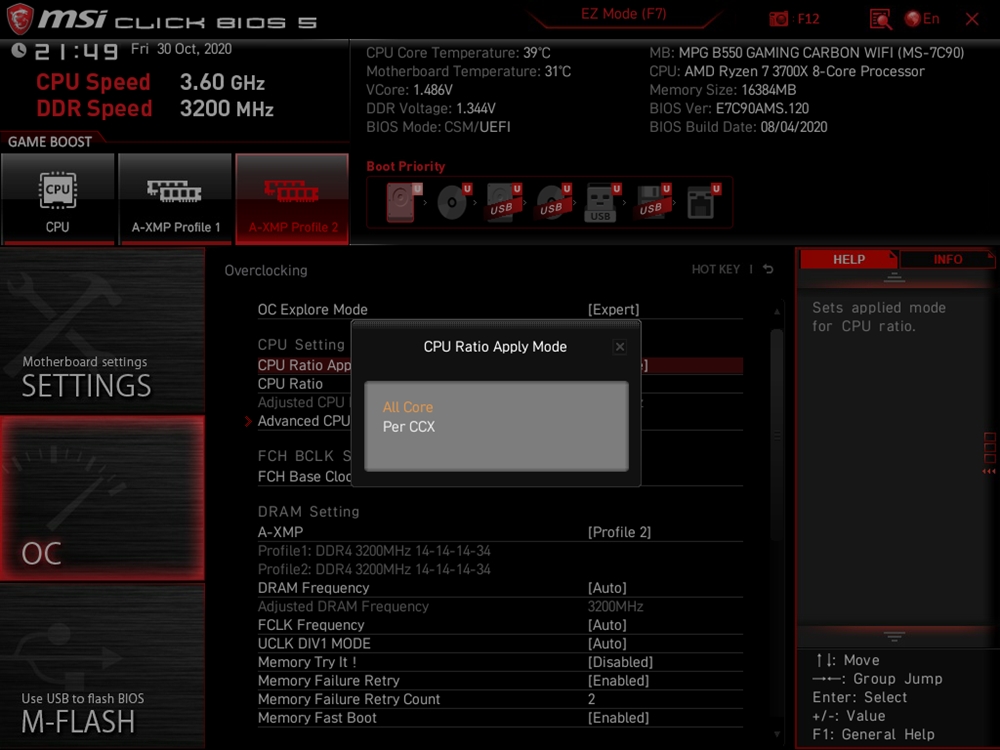
Task: Open the BIOS search magnifier icon
Action: 880,19
